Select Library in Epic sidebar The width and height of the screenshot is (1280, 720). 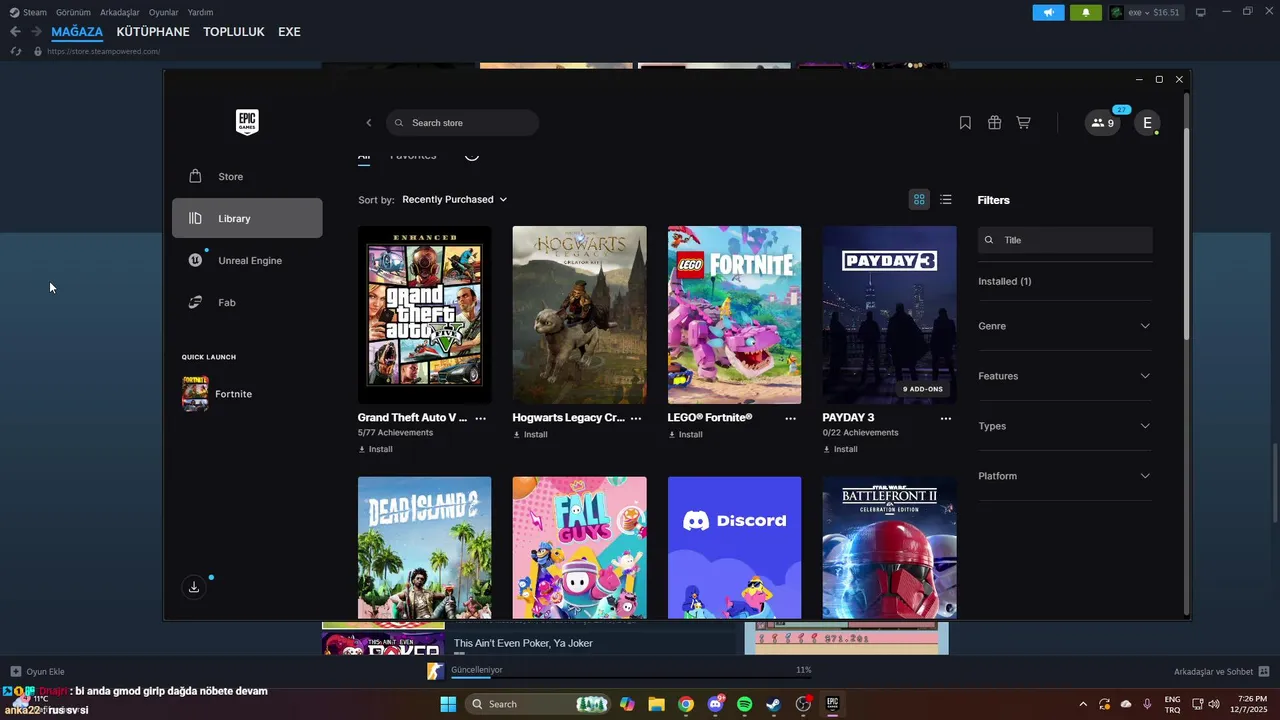247,218
